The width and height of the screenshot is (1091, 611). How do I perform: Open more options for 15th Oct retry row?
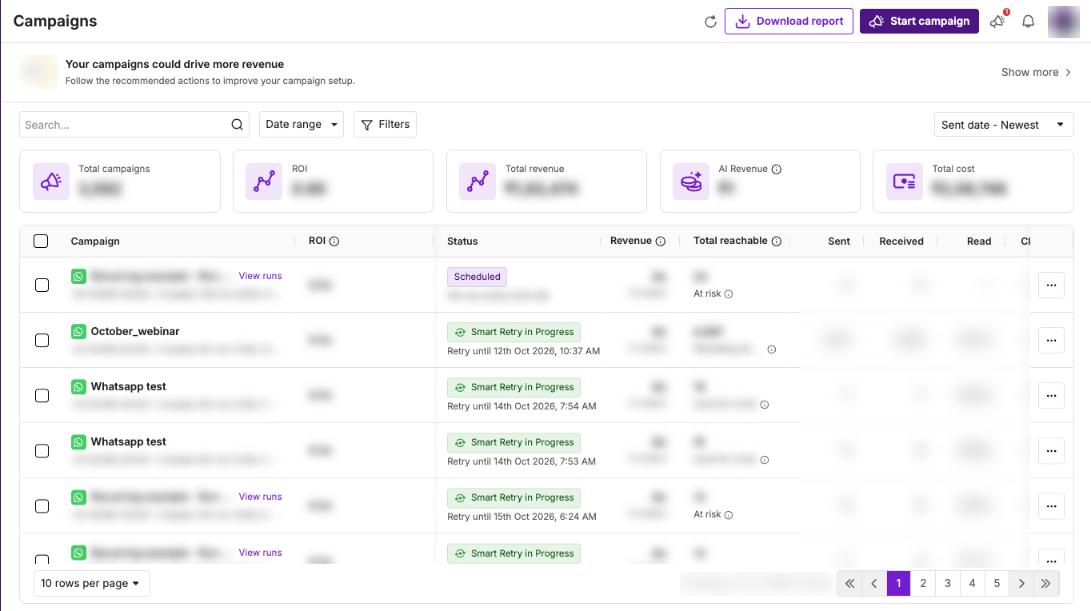tap(1051, 507)
